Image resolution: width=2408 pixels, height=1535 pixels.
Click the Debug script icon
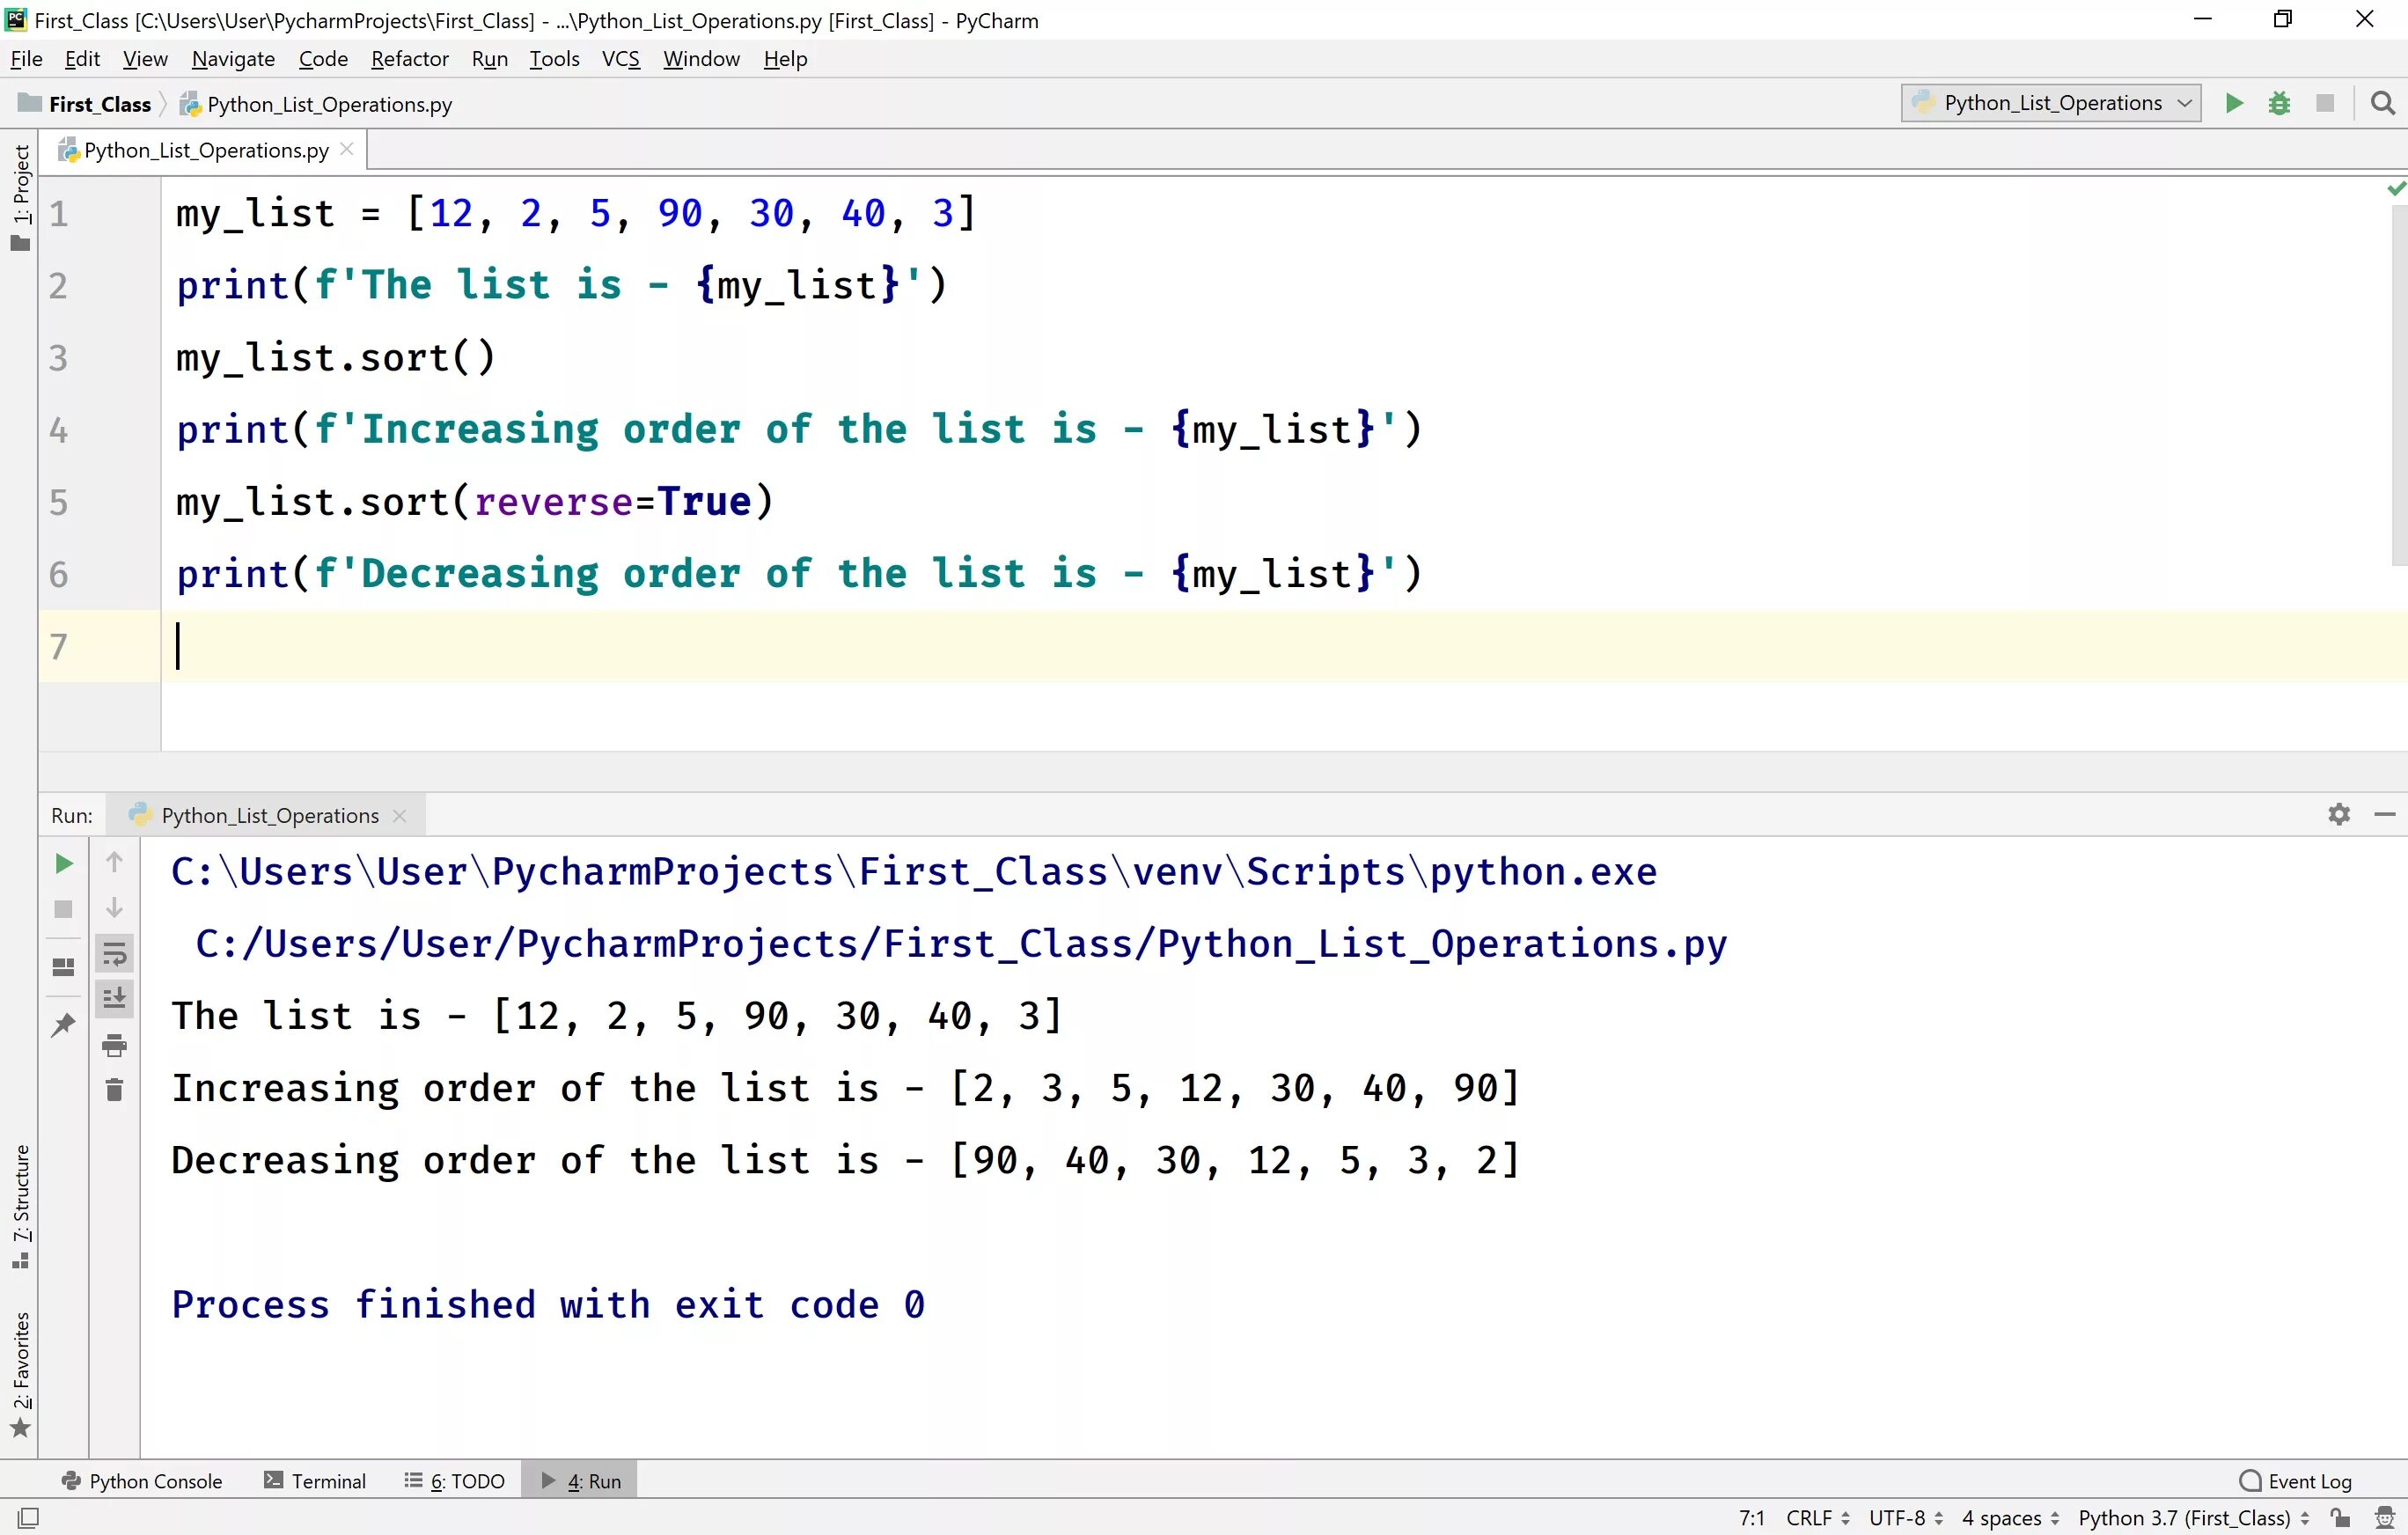pos(2280,102)
